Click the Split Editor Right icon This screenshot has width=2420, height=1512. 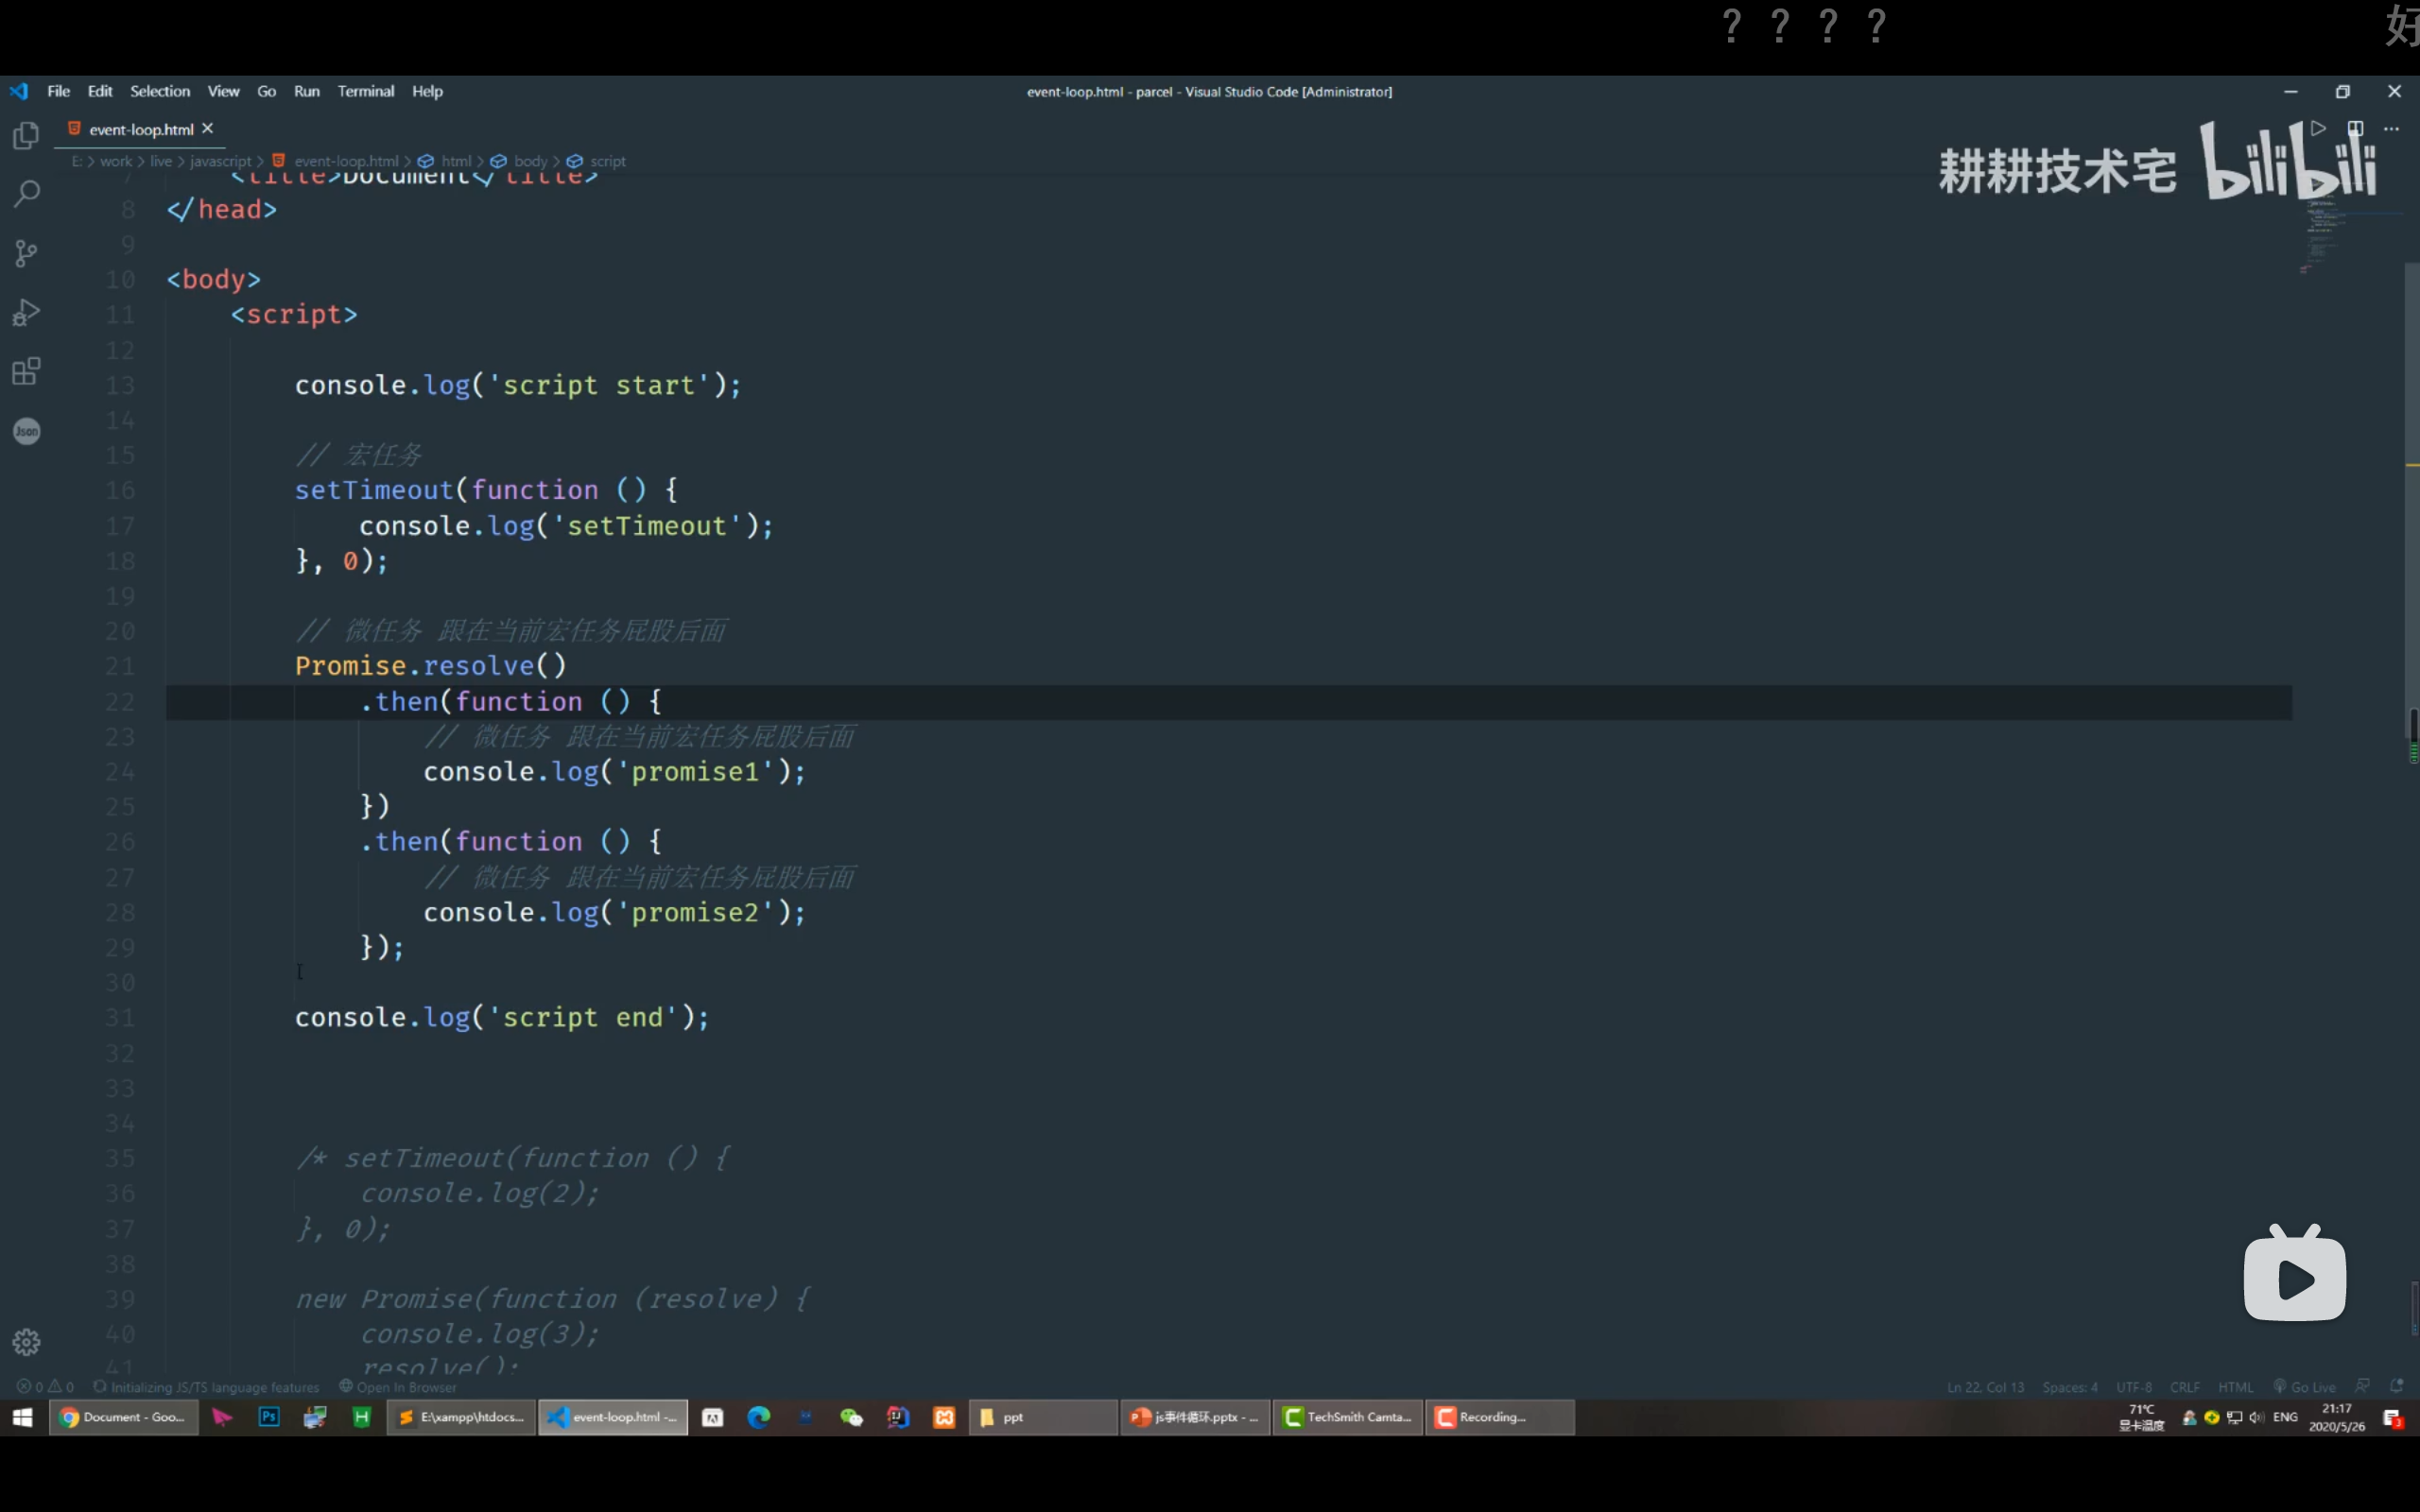point(2355,129)
